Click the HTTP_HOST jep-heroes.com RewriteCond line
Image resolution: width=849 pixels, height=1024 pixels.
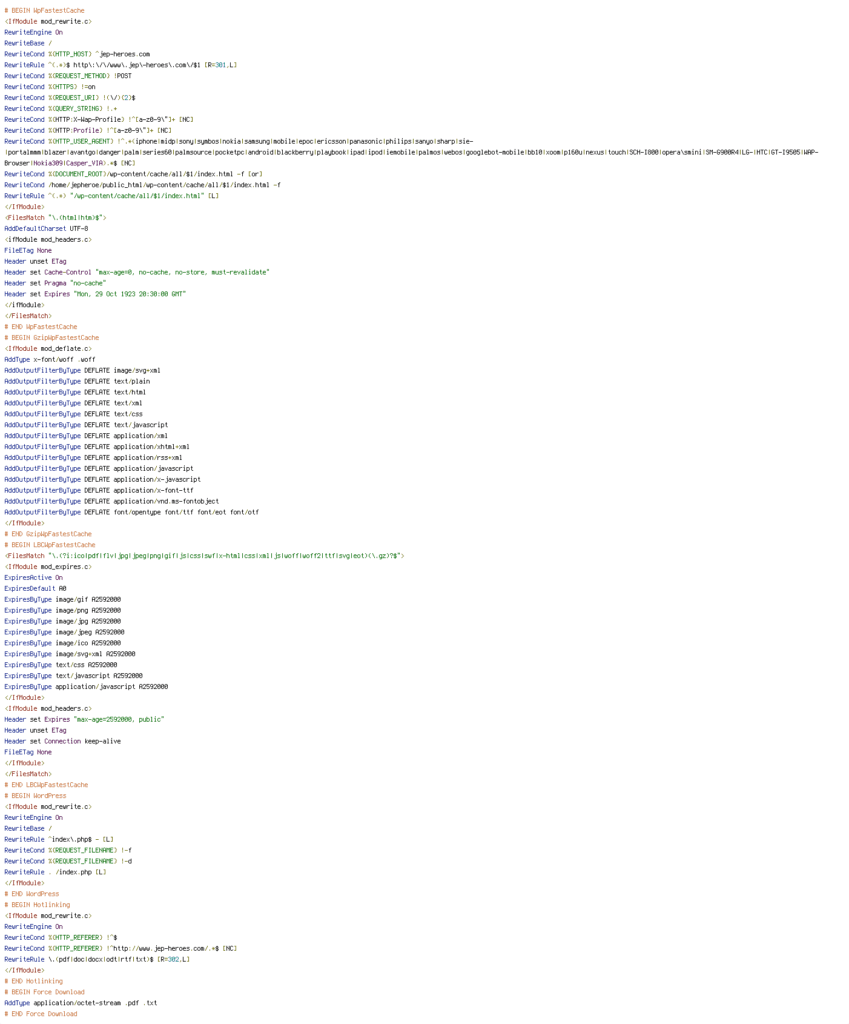[x=77, y=54]
